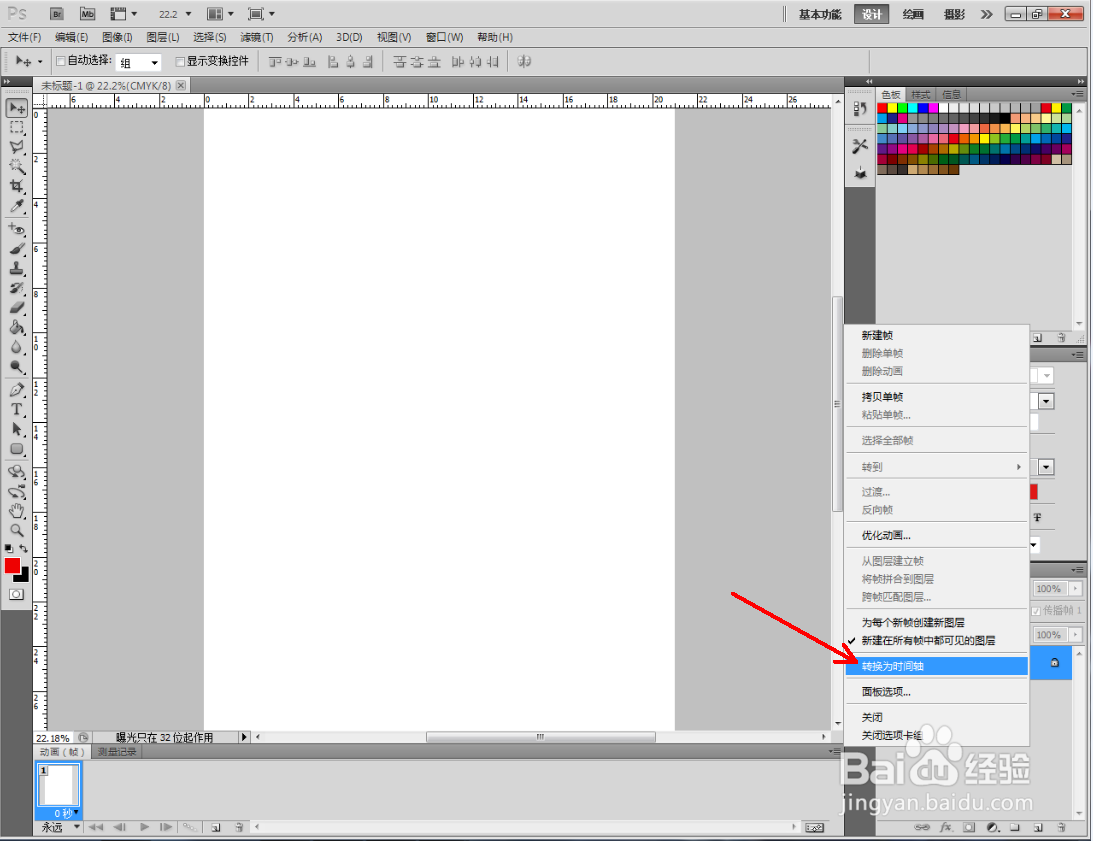This screenshot has width=1093, height=841.
Task: Enable the 自动选择 checkbox
Action: [x=61, y=61]
